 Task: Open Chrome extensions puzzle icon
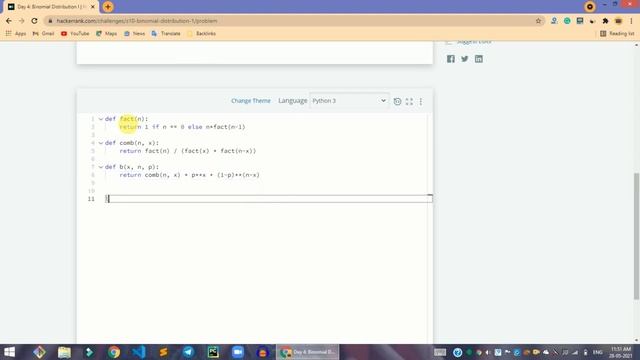point(605,21)
